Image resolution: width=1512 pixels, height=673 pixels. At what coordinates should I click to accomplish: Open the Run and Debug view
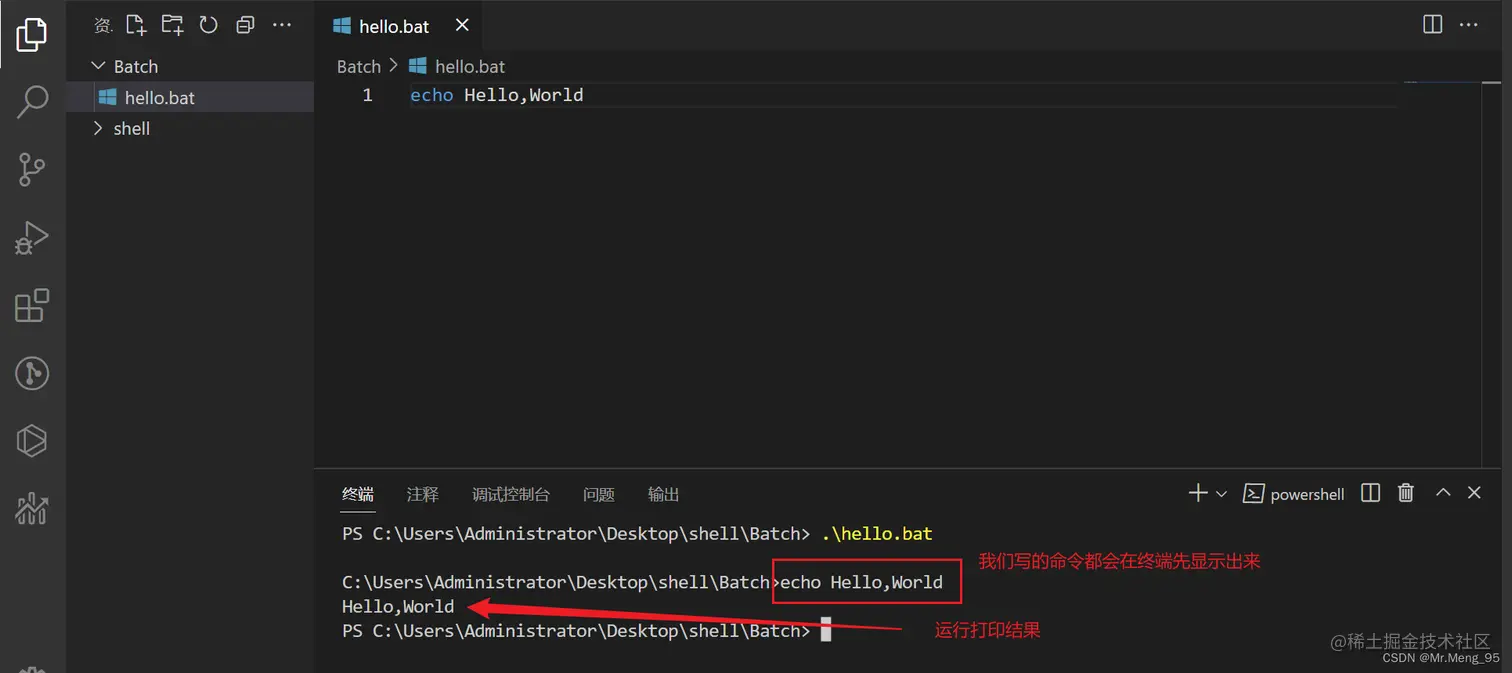click(32, 237)
